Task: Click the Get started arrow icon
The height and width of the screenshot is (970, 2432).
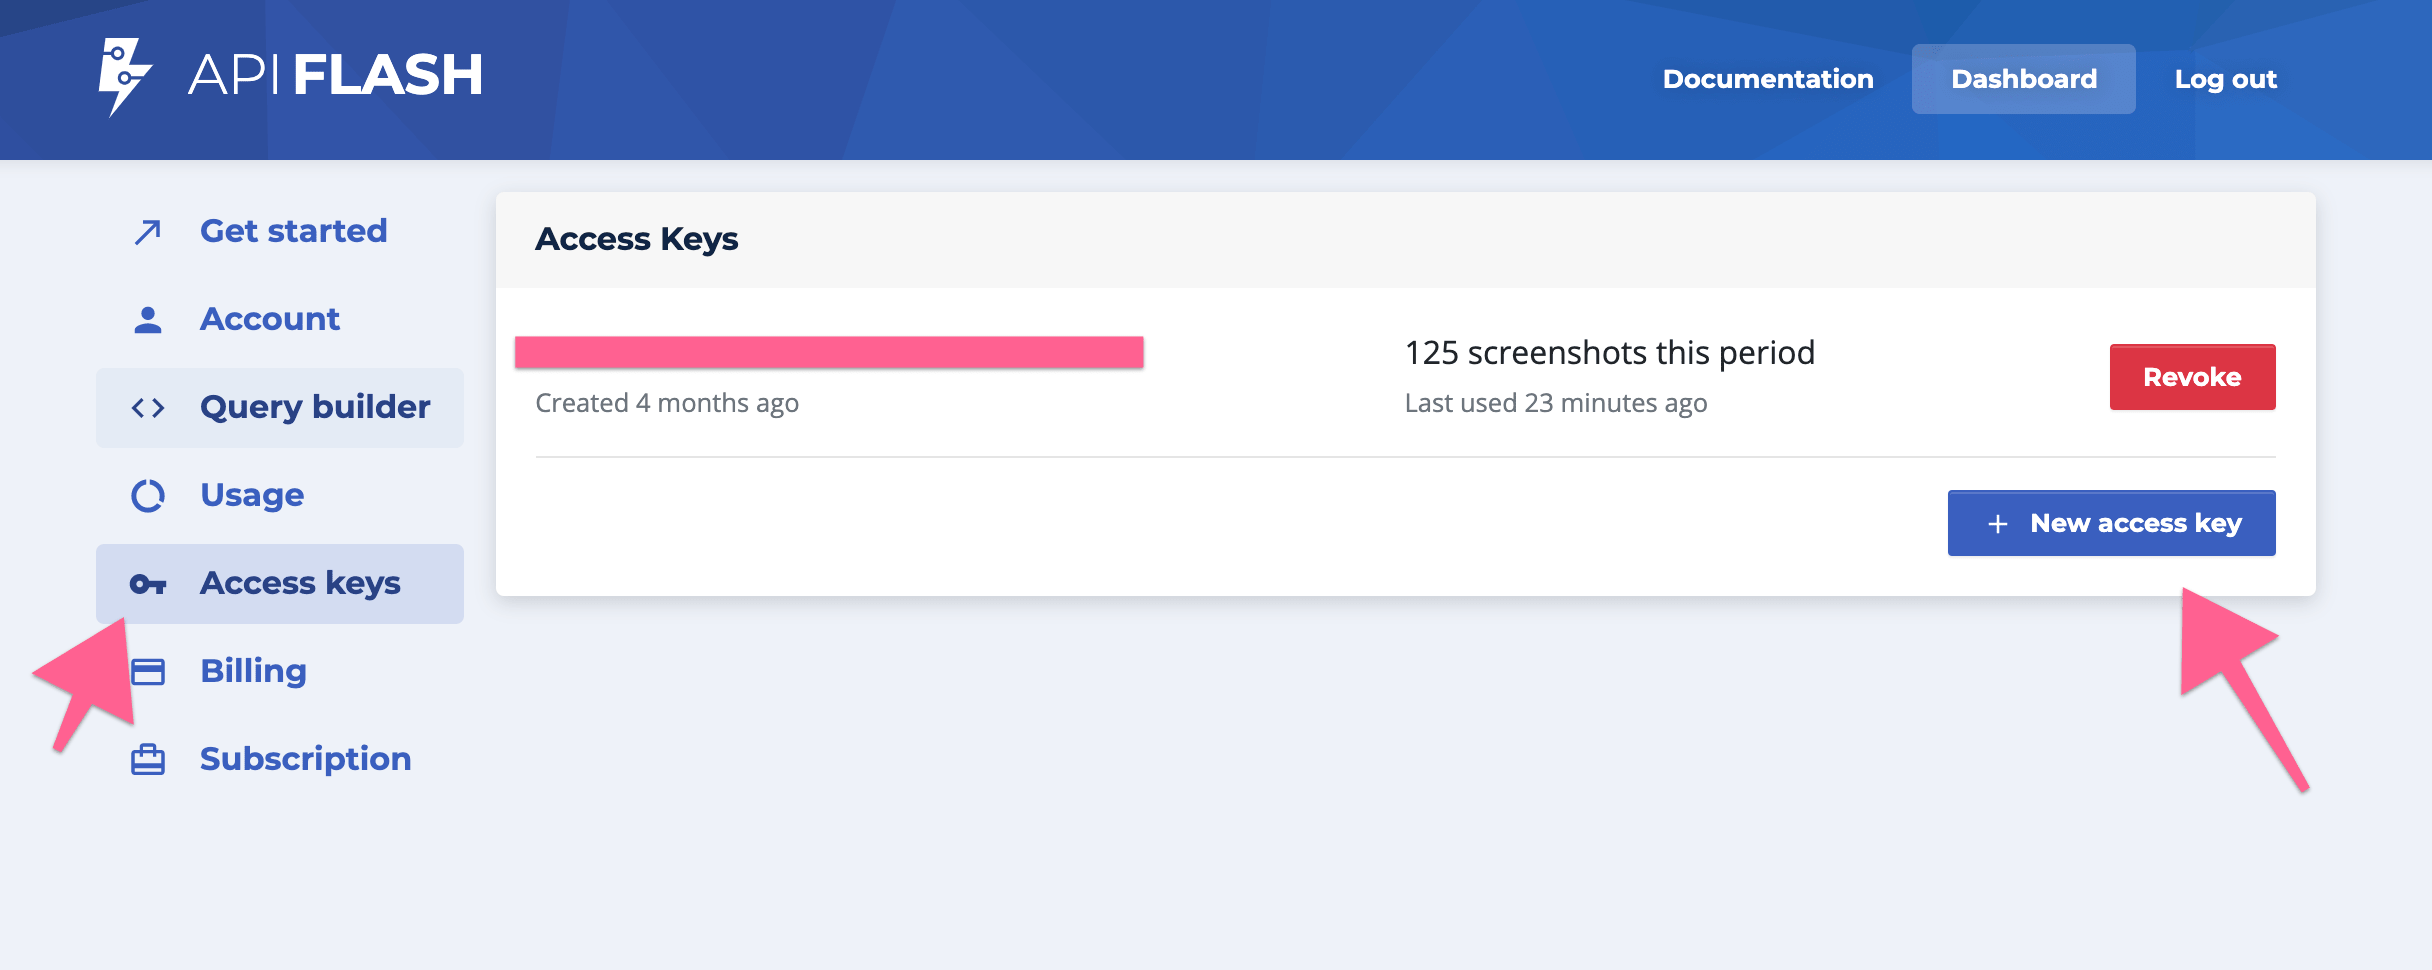Action: point(148,232)
